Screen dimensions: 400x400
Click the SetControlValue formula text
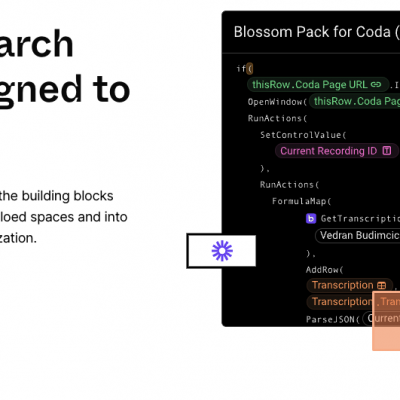[x=301, y=135]
